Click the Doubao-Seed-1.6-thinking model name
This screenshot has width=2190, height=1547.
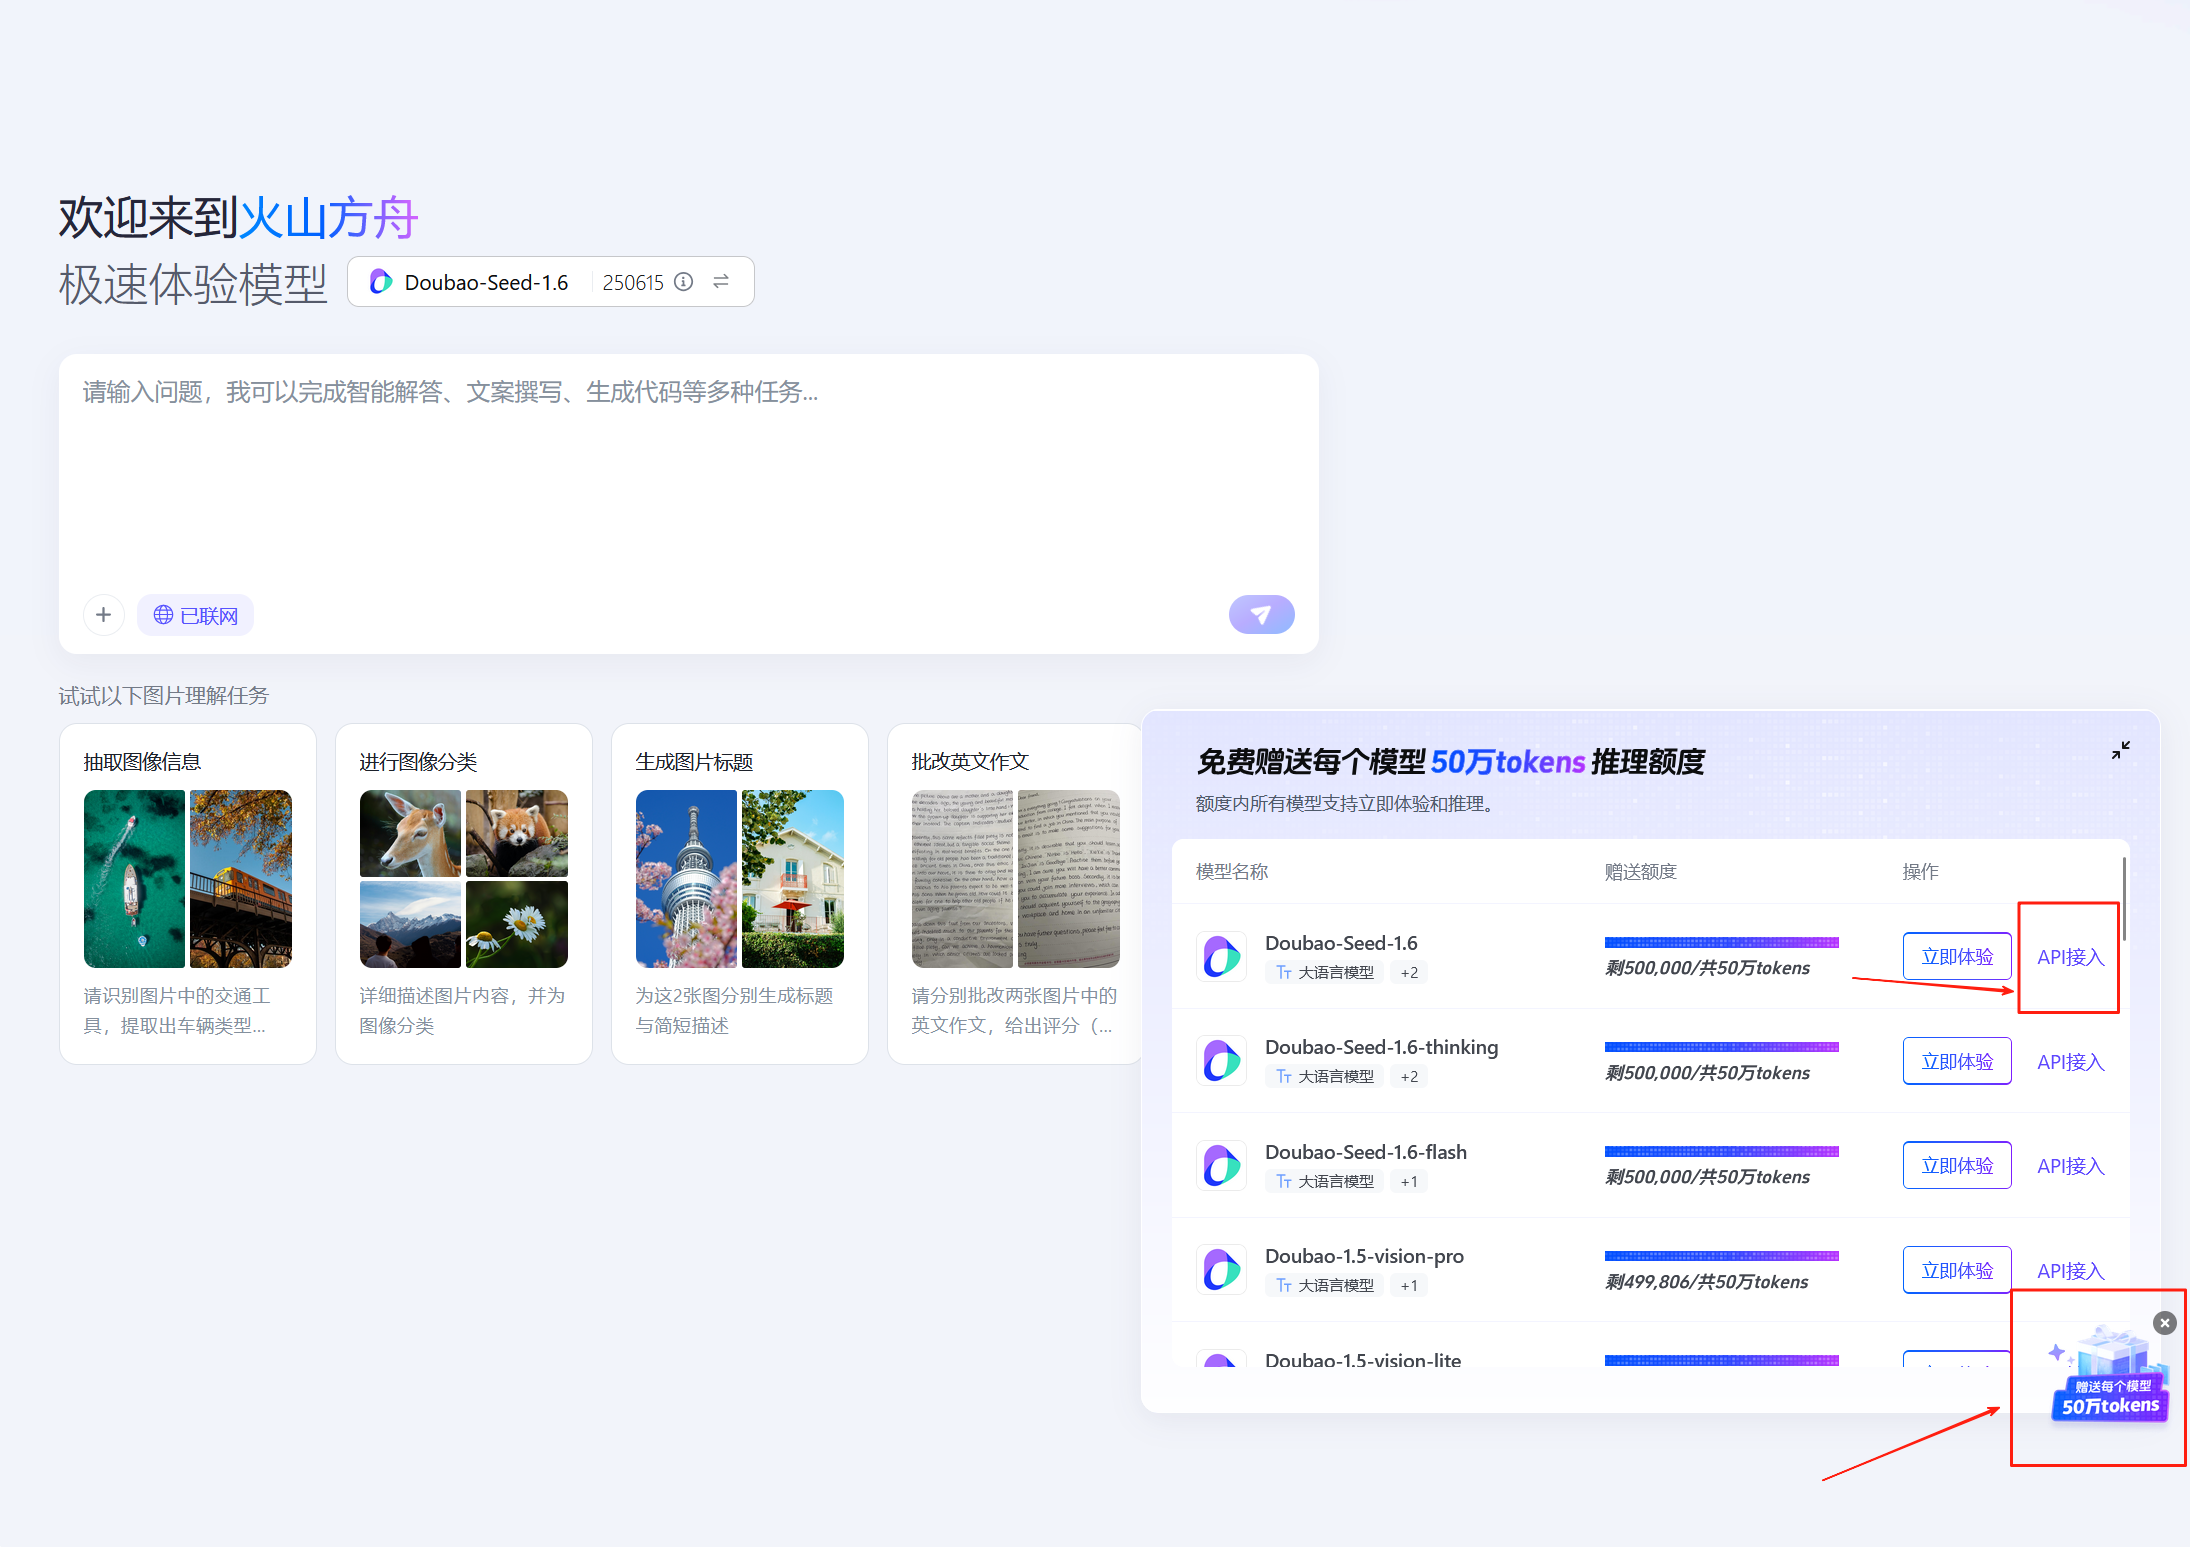click(x=1381, y=1047)
